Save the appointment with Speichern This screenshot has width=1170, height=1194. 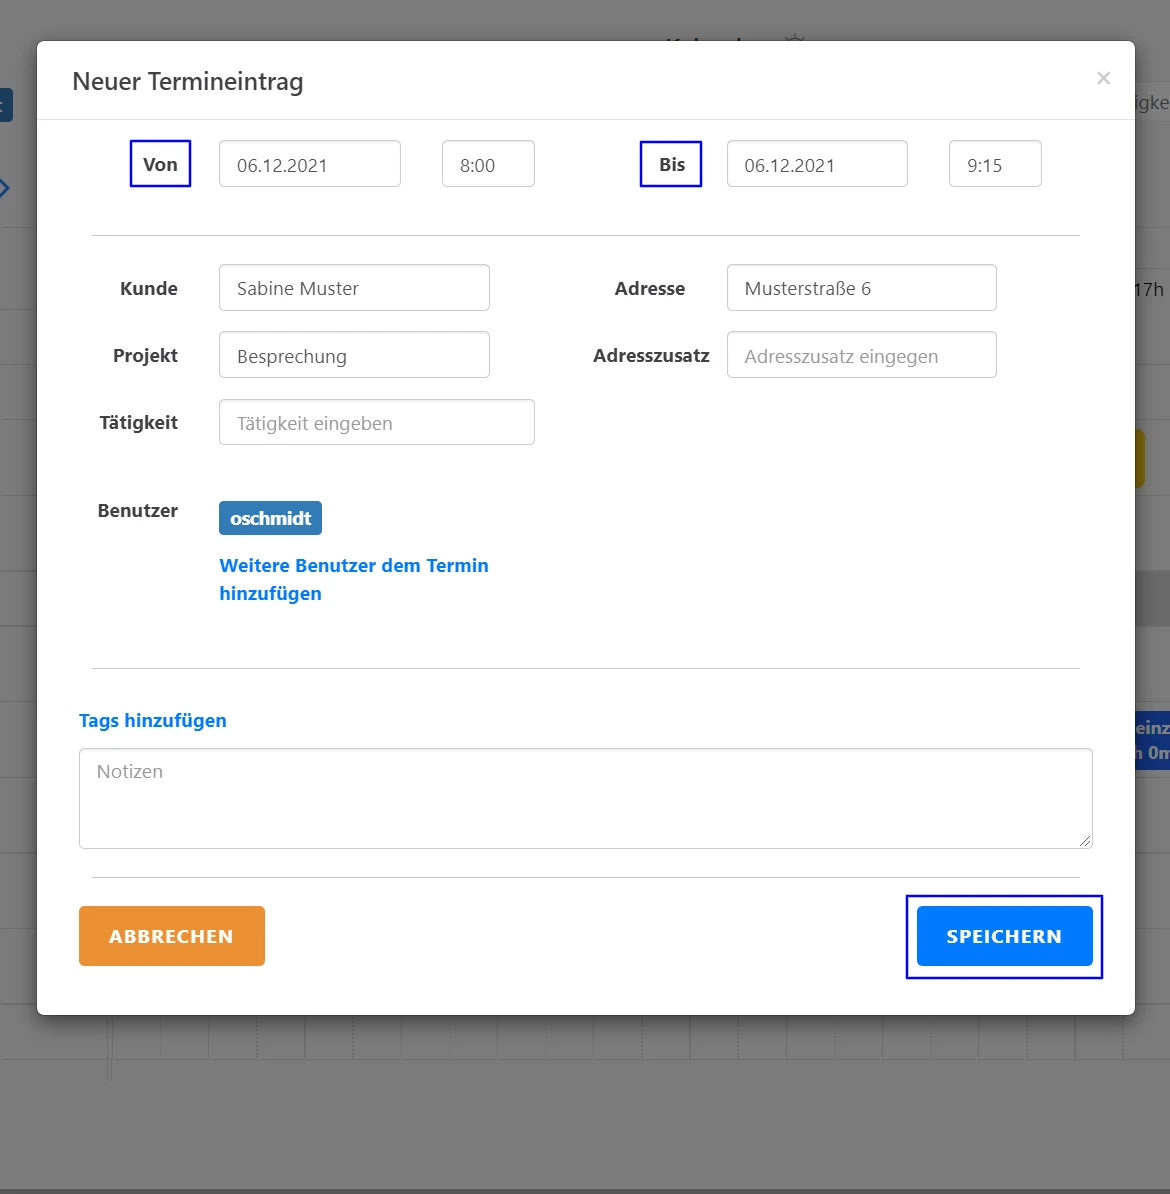[x=1004, y=936]
